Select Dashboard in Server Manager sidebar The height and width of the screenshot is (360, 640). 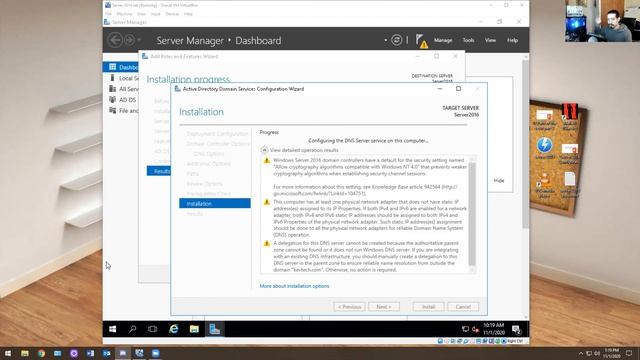121,67
